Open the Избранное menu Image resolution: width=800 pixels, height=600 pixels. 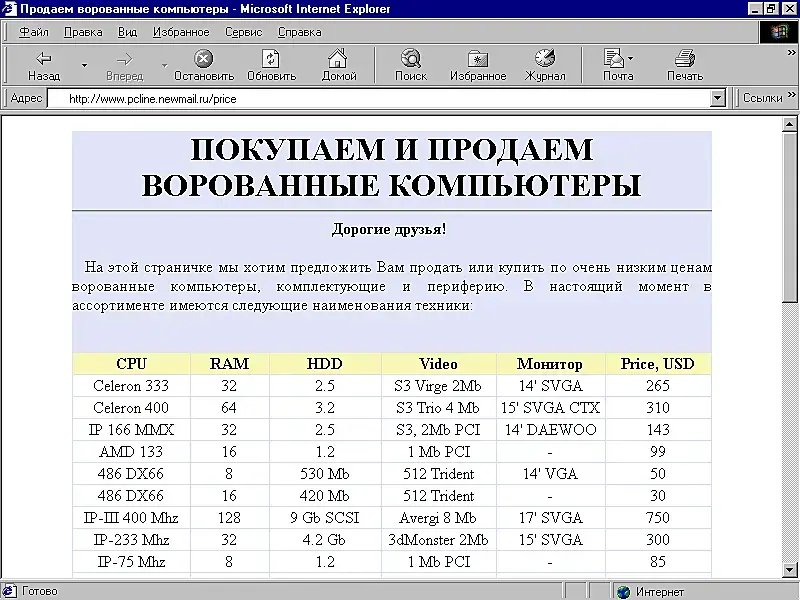pos(181,32)
